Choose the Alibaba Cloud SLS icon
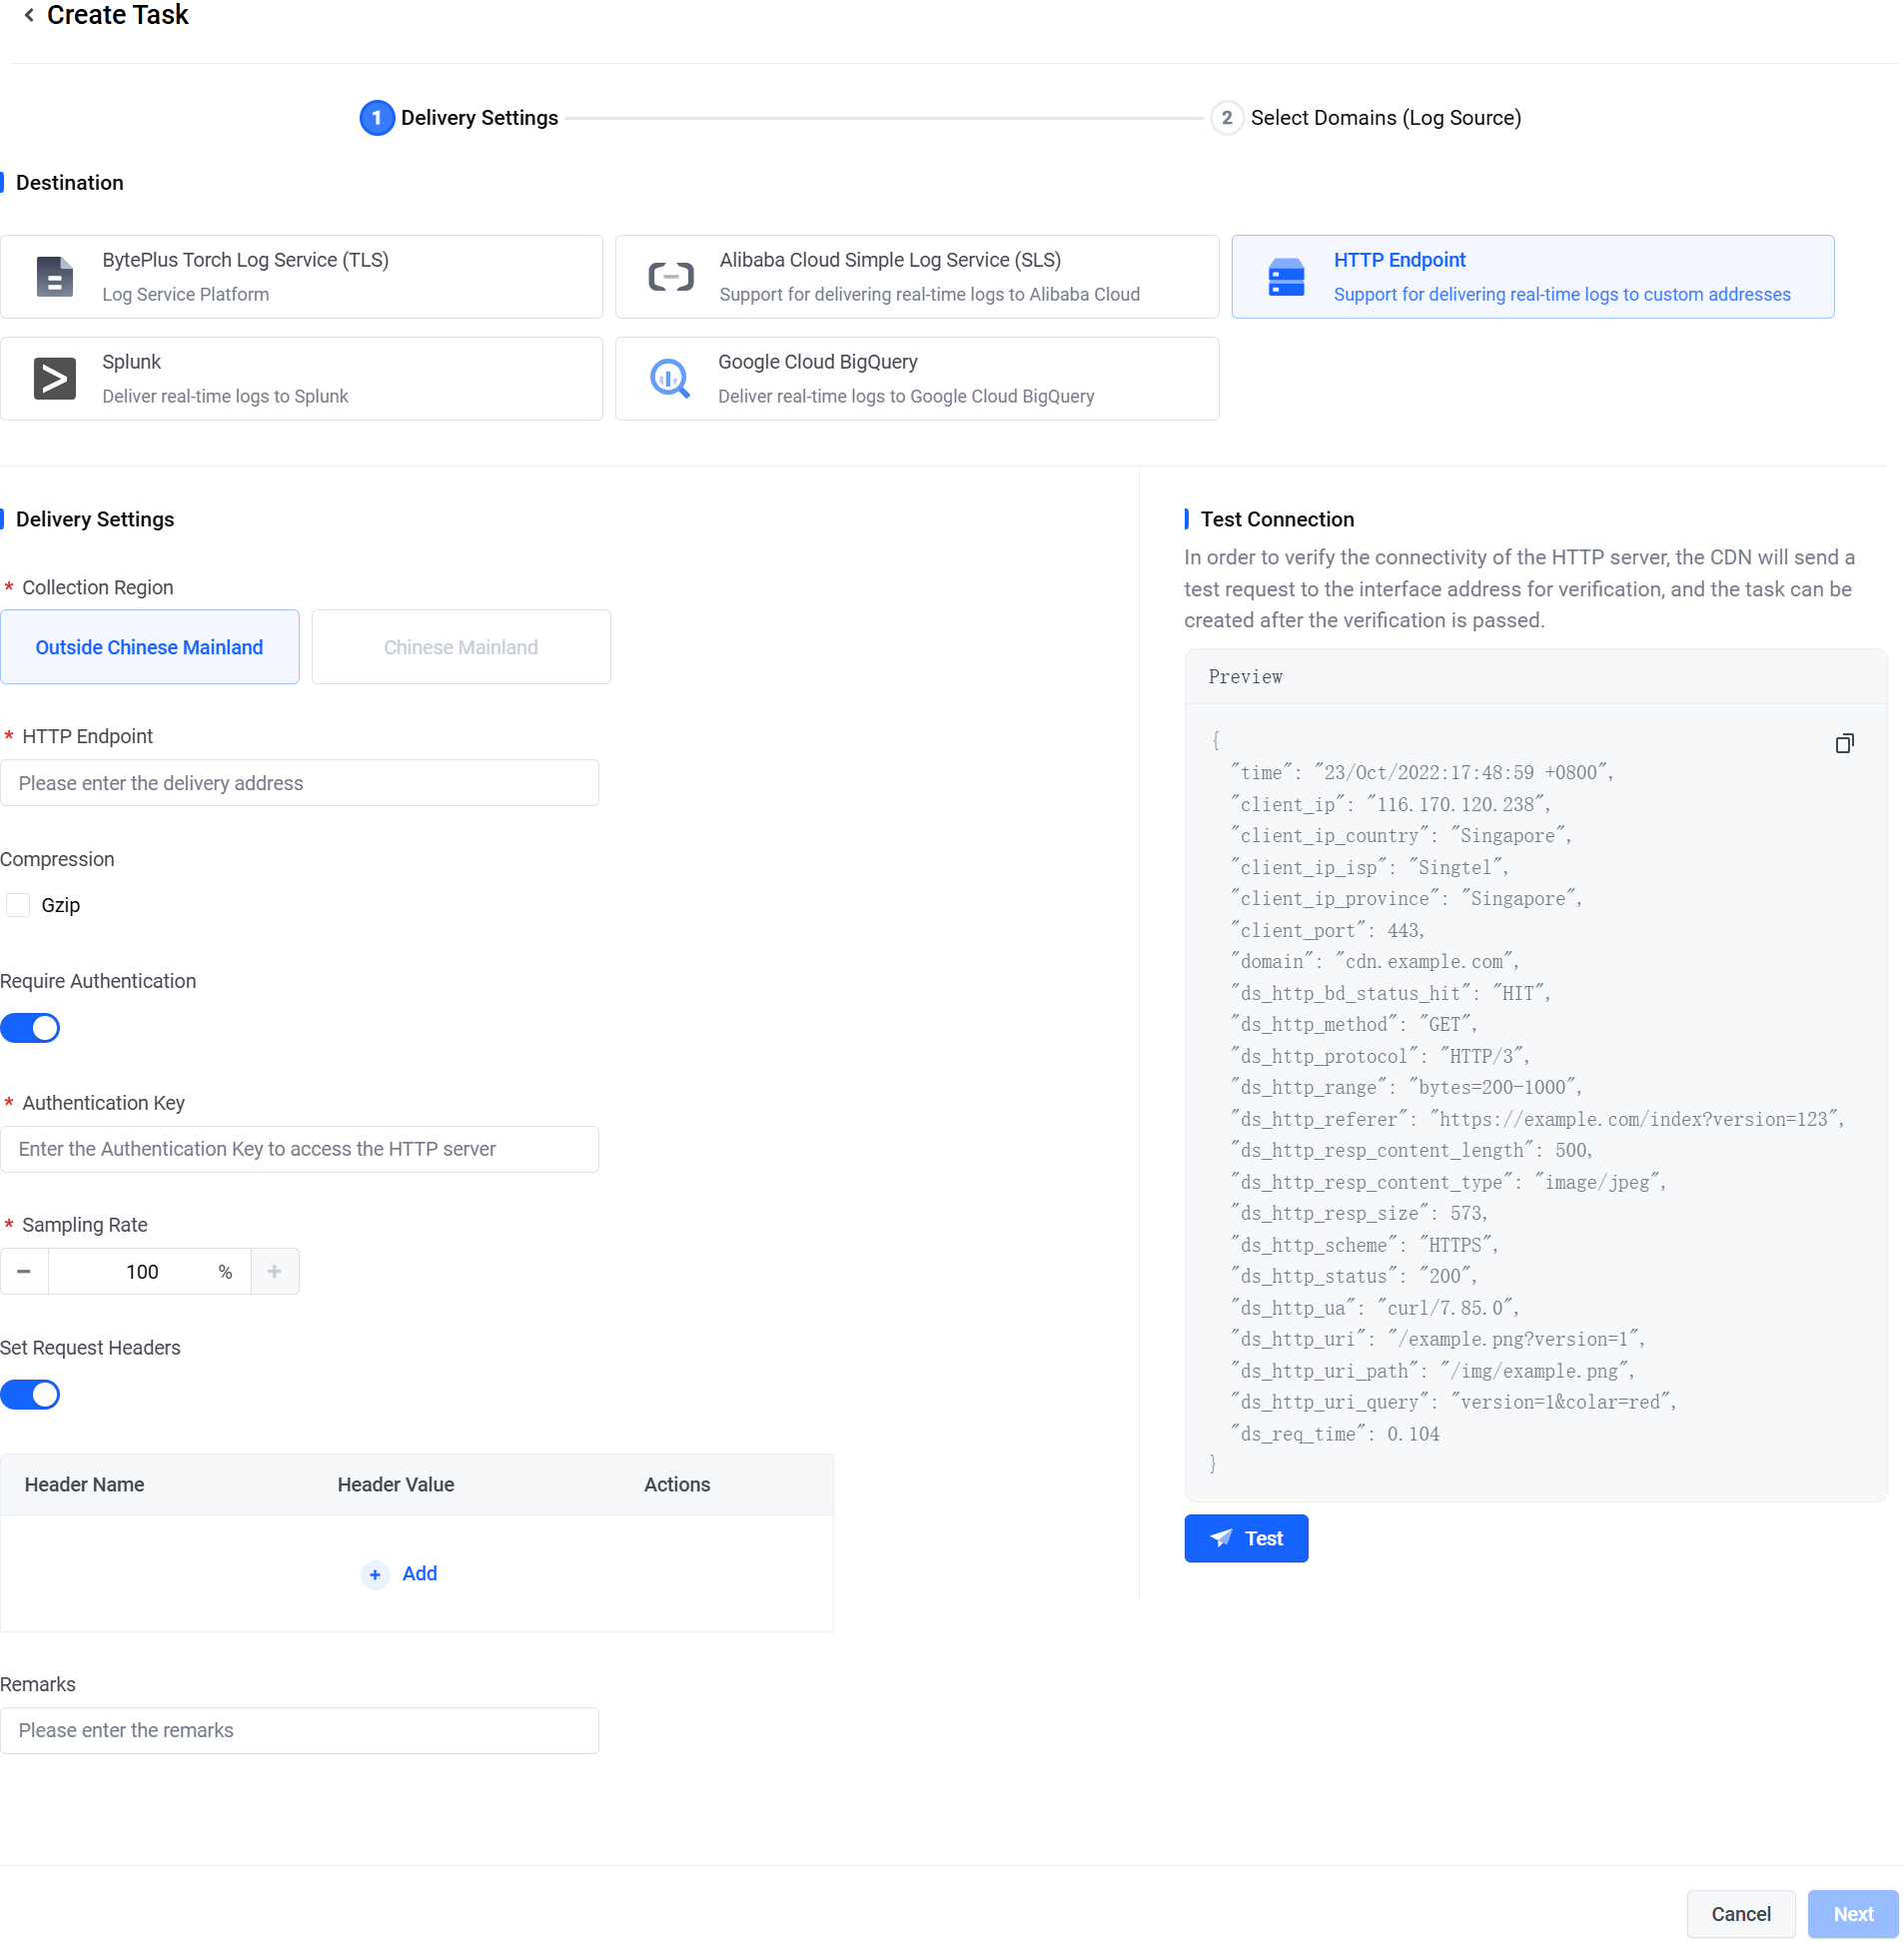This screenshot has height=1943, width=1904. click(x=670, y=277)
